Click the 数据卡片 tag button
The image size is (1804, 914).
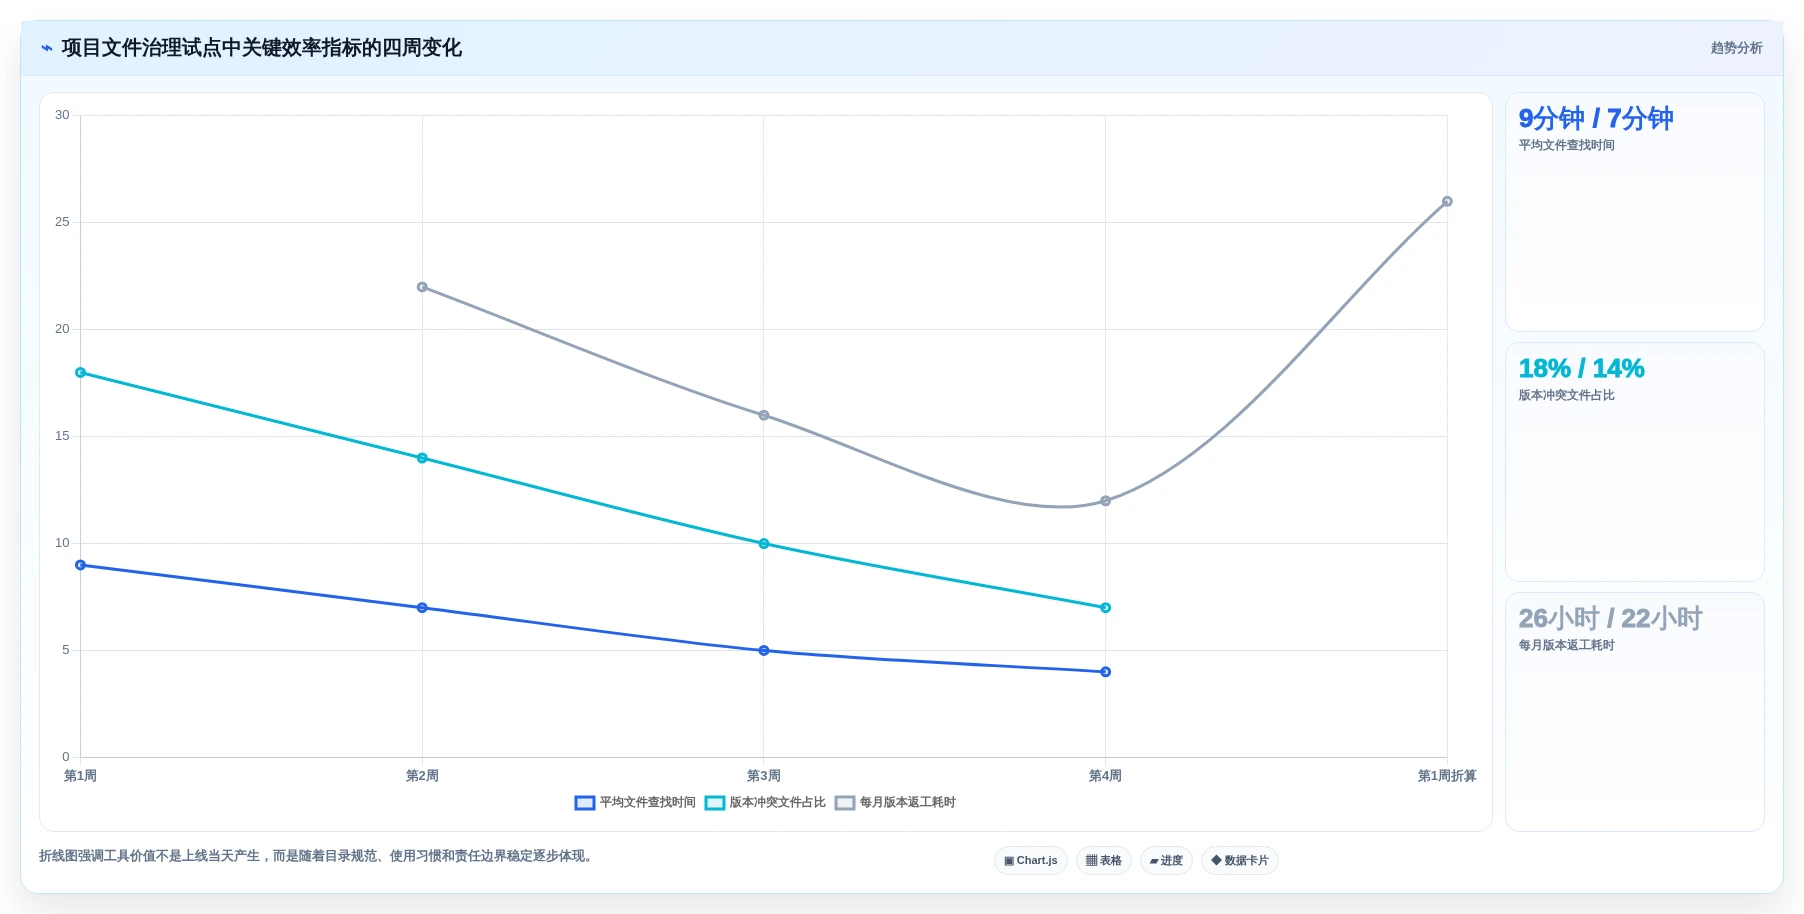click(x=1240, y=860)
